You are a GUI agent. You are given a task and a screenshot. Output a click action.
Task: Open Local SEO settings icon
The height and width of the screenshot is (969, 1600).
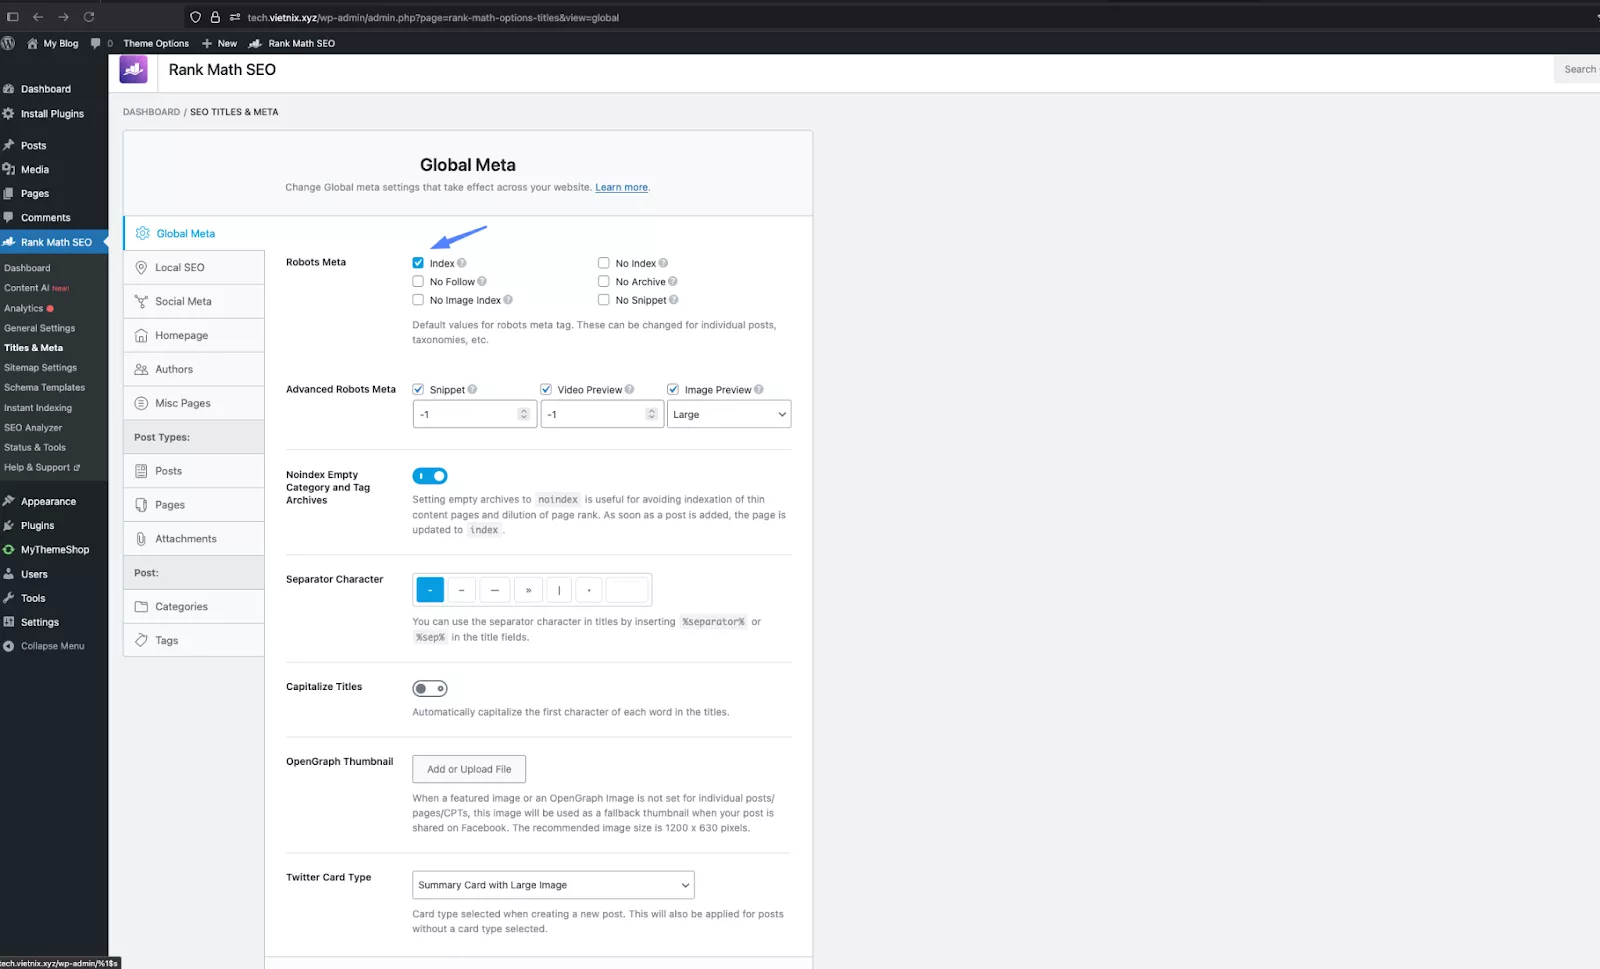click(141, 267)
